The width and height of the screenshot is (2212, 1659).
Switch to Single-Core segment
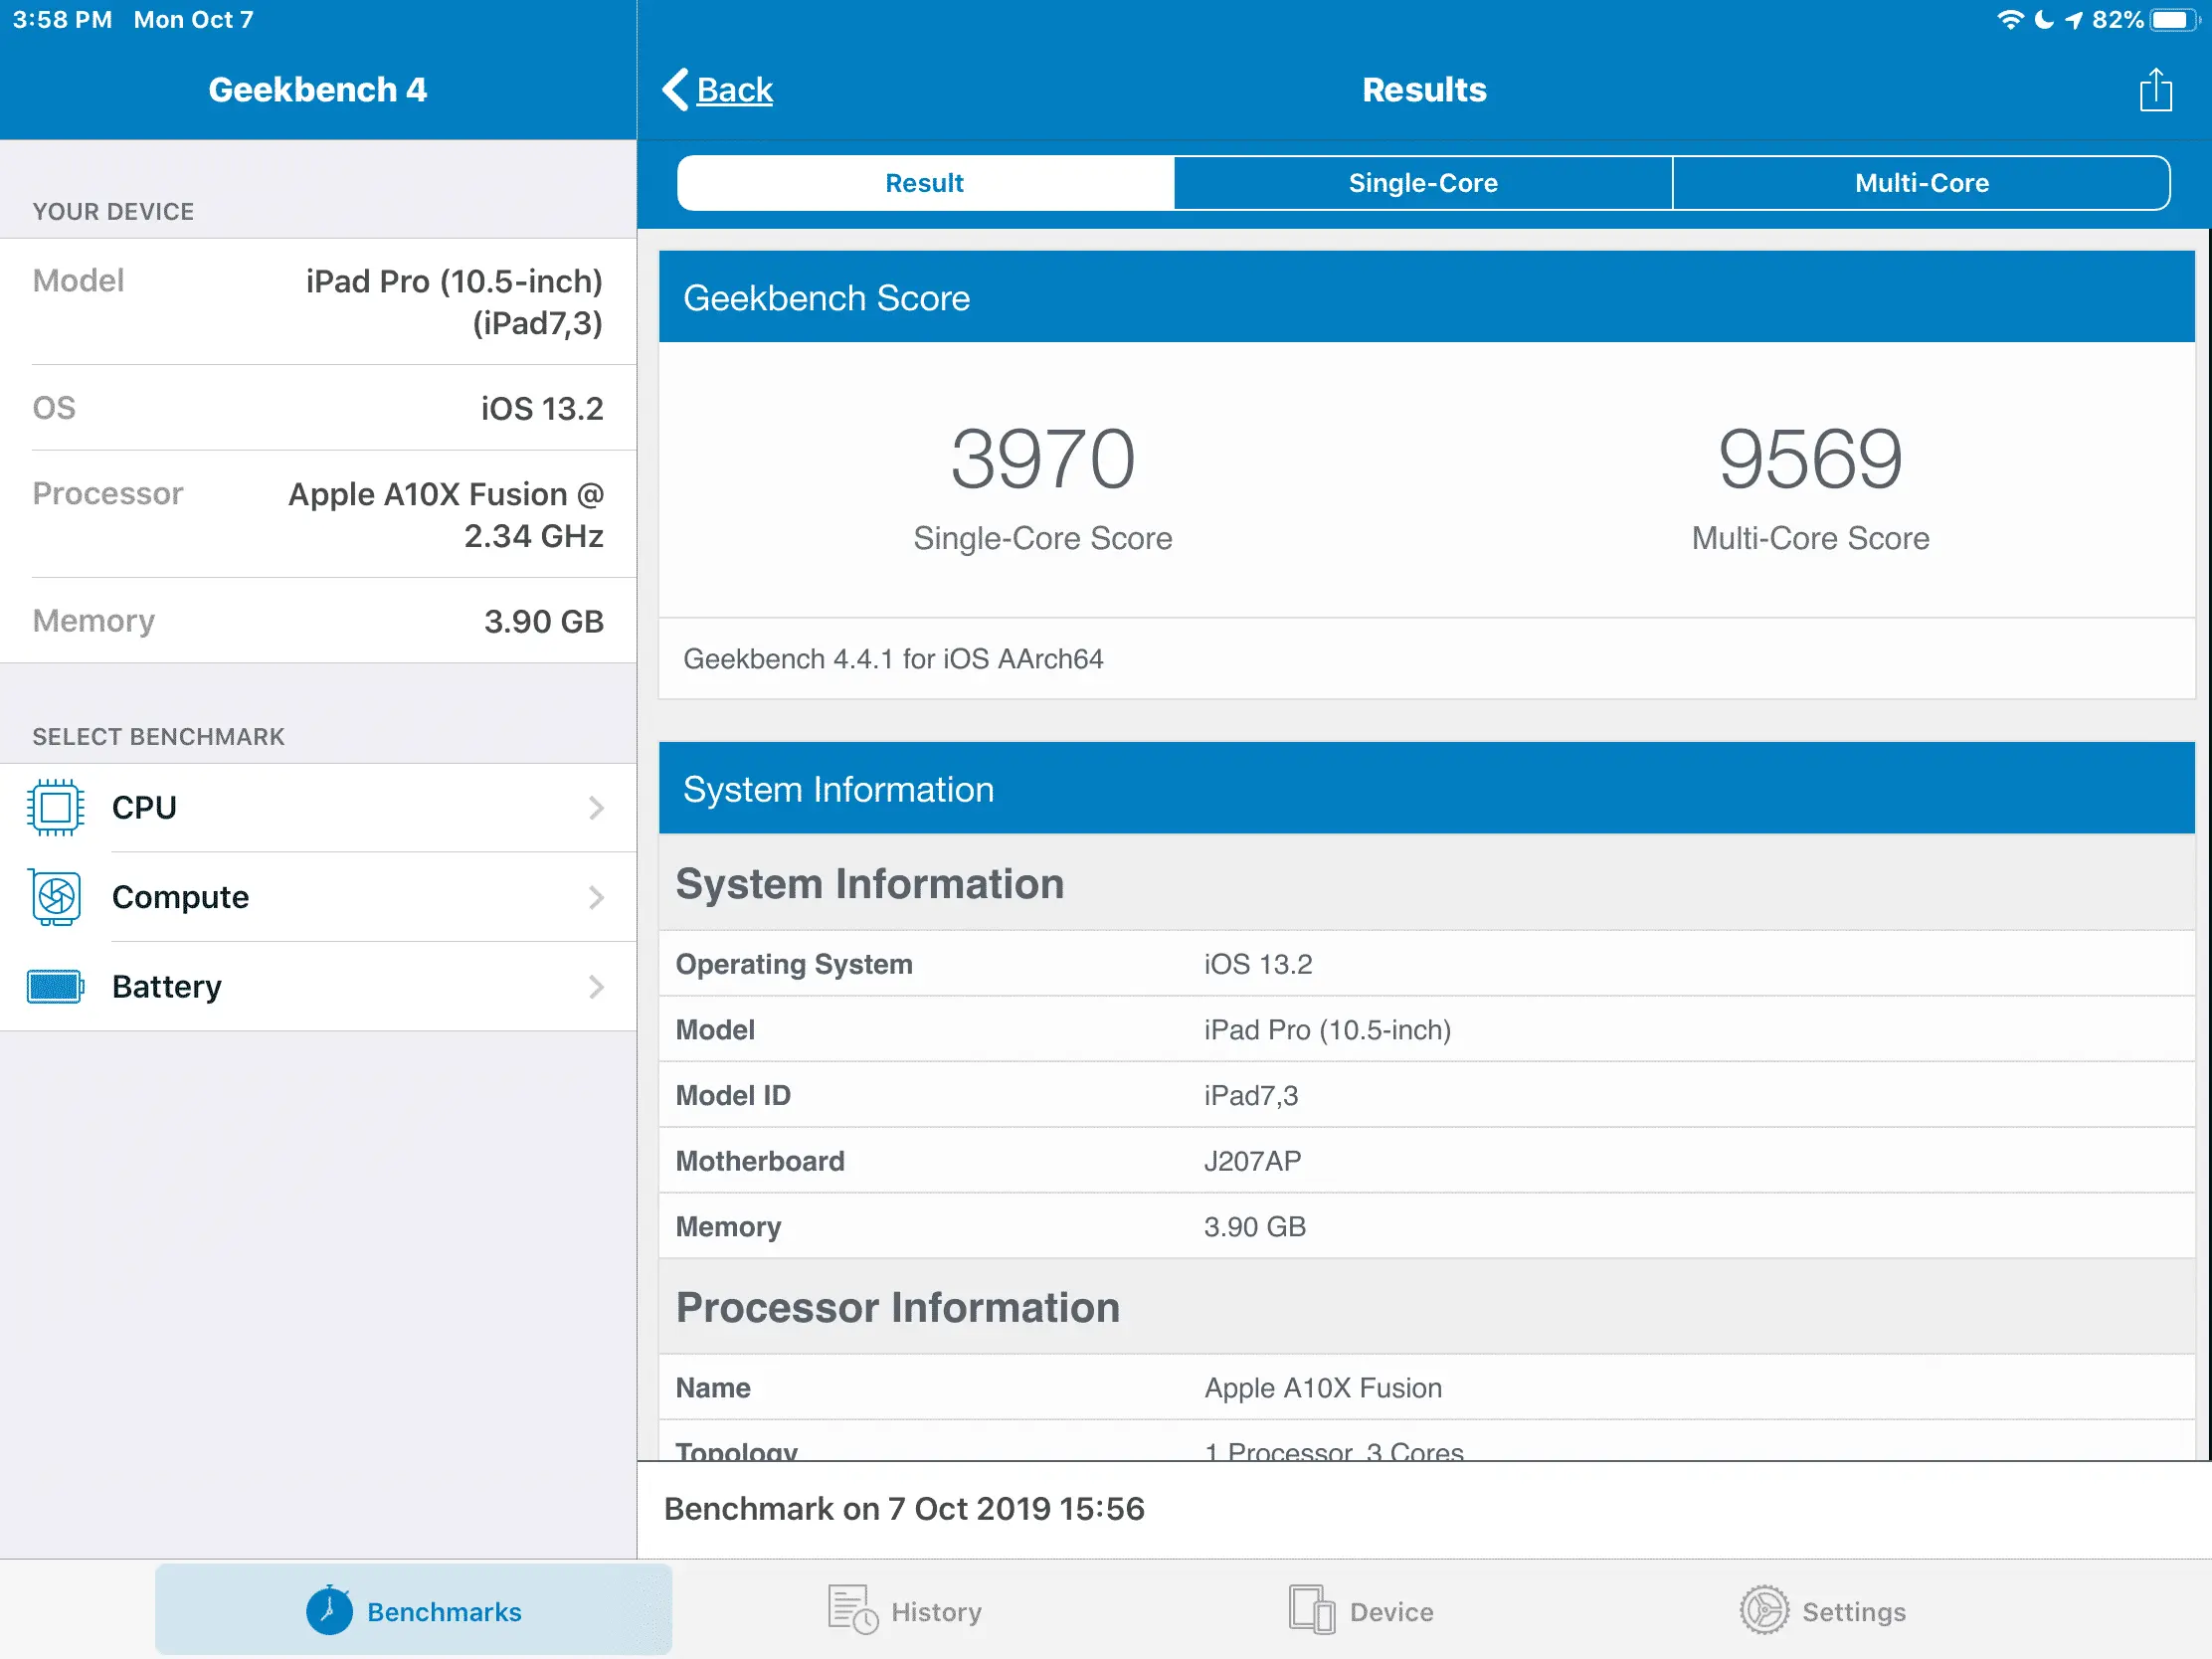(x=1422, y=183)
